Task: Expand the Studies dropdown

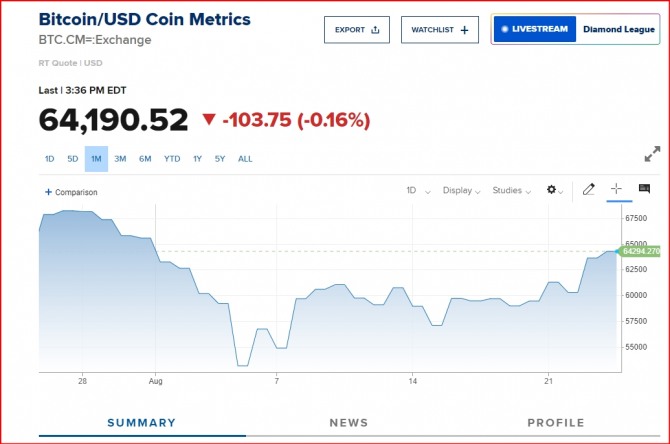Action: click(511, 190)
